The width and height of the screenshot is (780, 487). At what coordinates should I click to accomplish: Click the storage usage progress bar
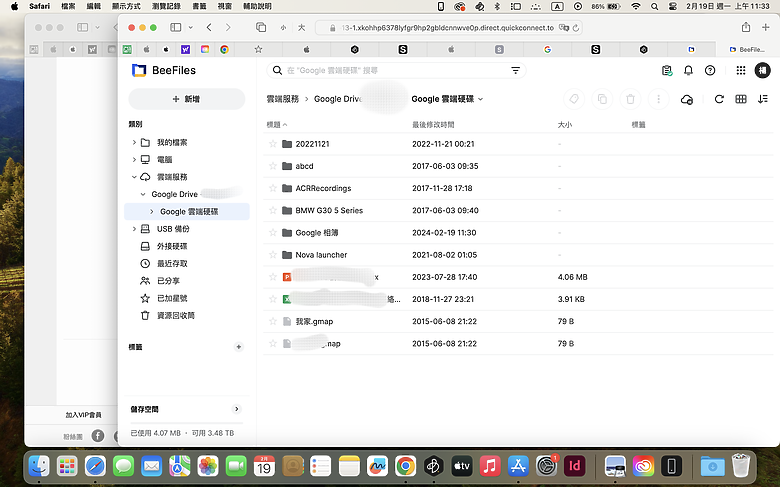pos(187,423)
